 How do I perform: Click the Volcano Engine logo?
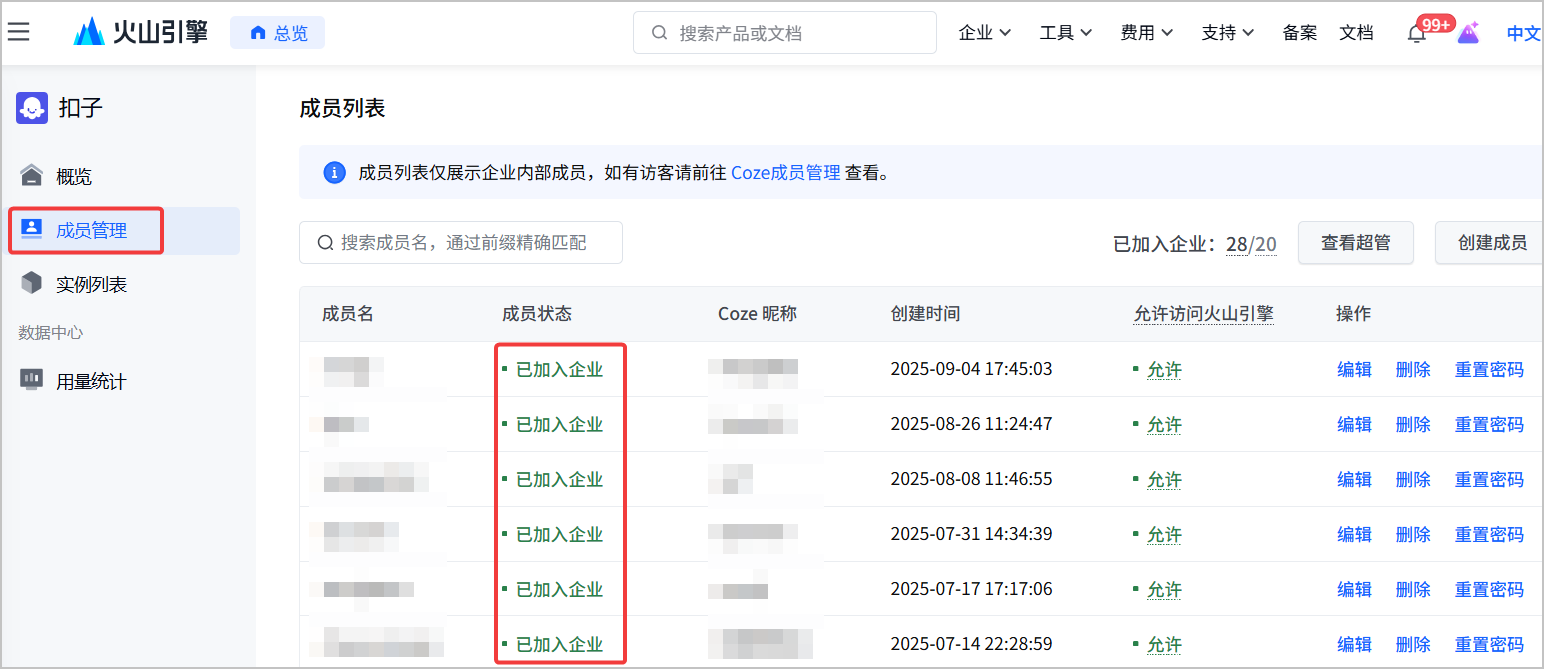(x=141, y=32)
